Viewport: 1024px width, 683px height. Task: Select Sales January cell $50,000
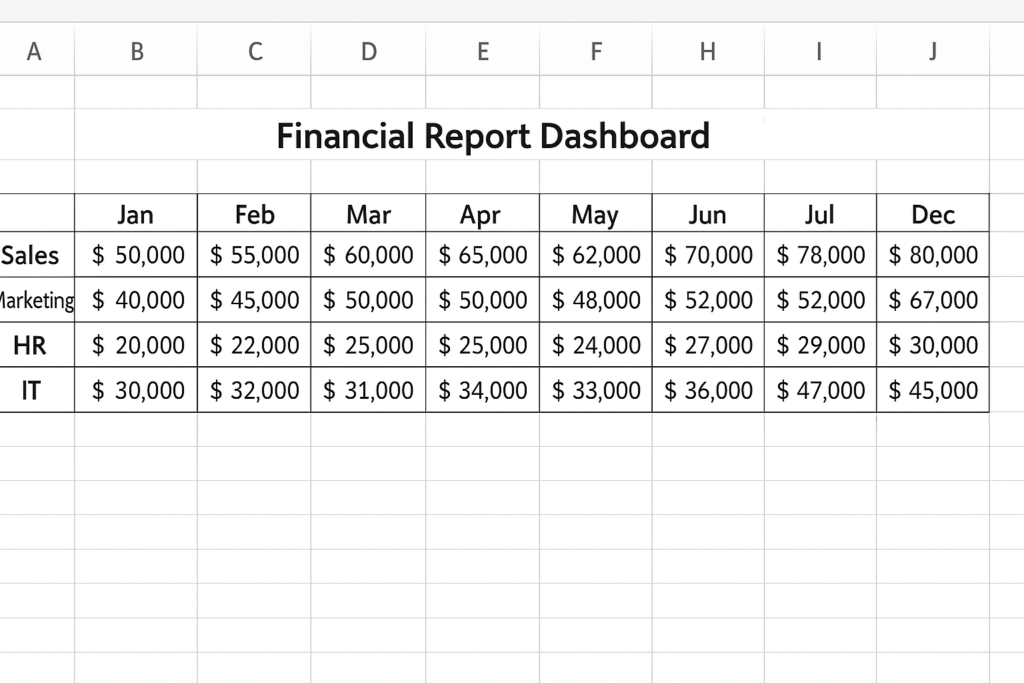137,255
